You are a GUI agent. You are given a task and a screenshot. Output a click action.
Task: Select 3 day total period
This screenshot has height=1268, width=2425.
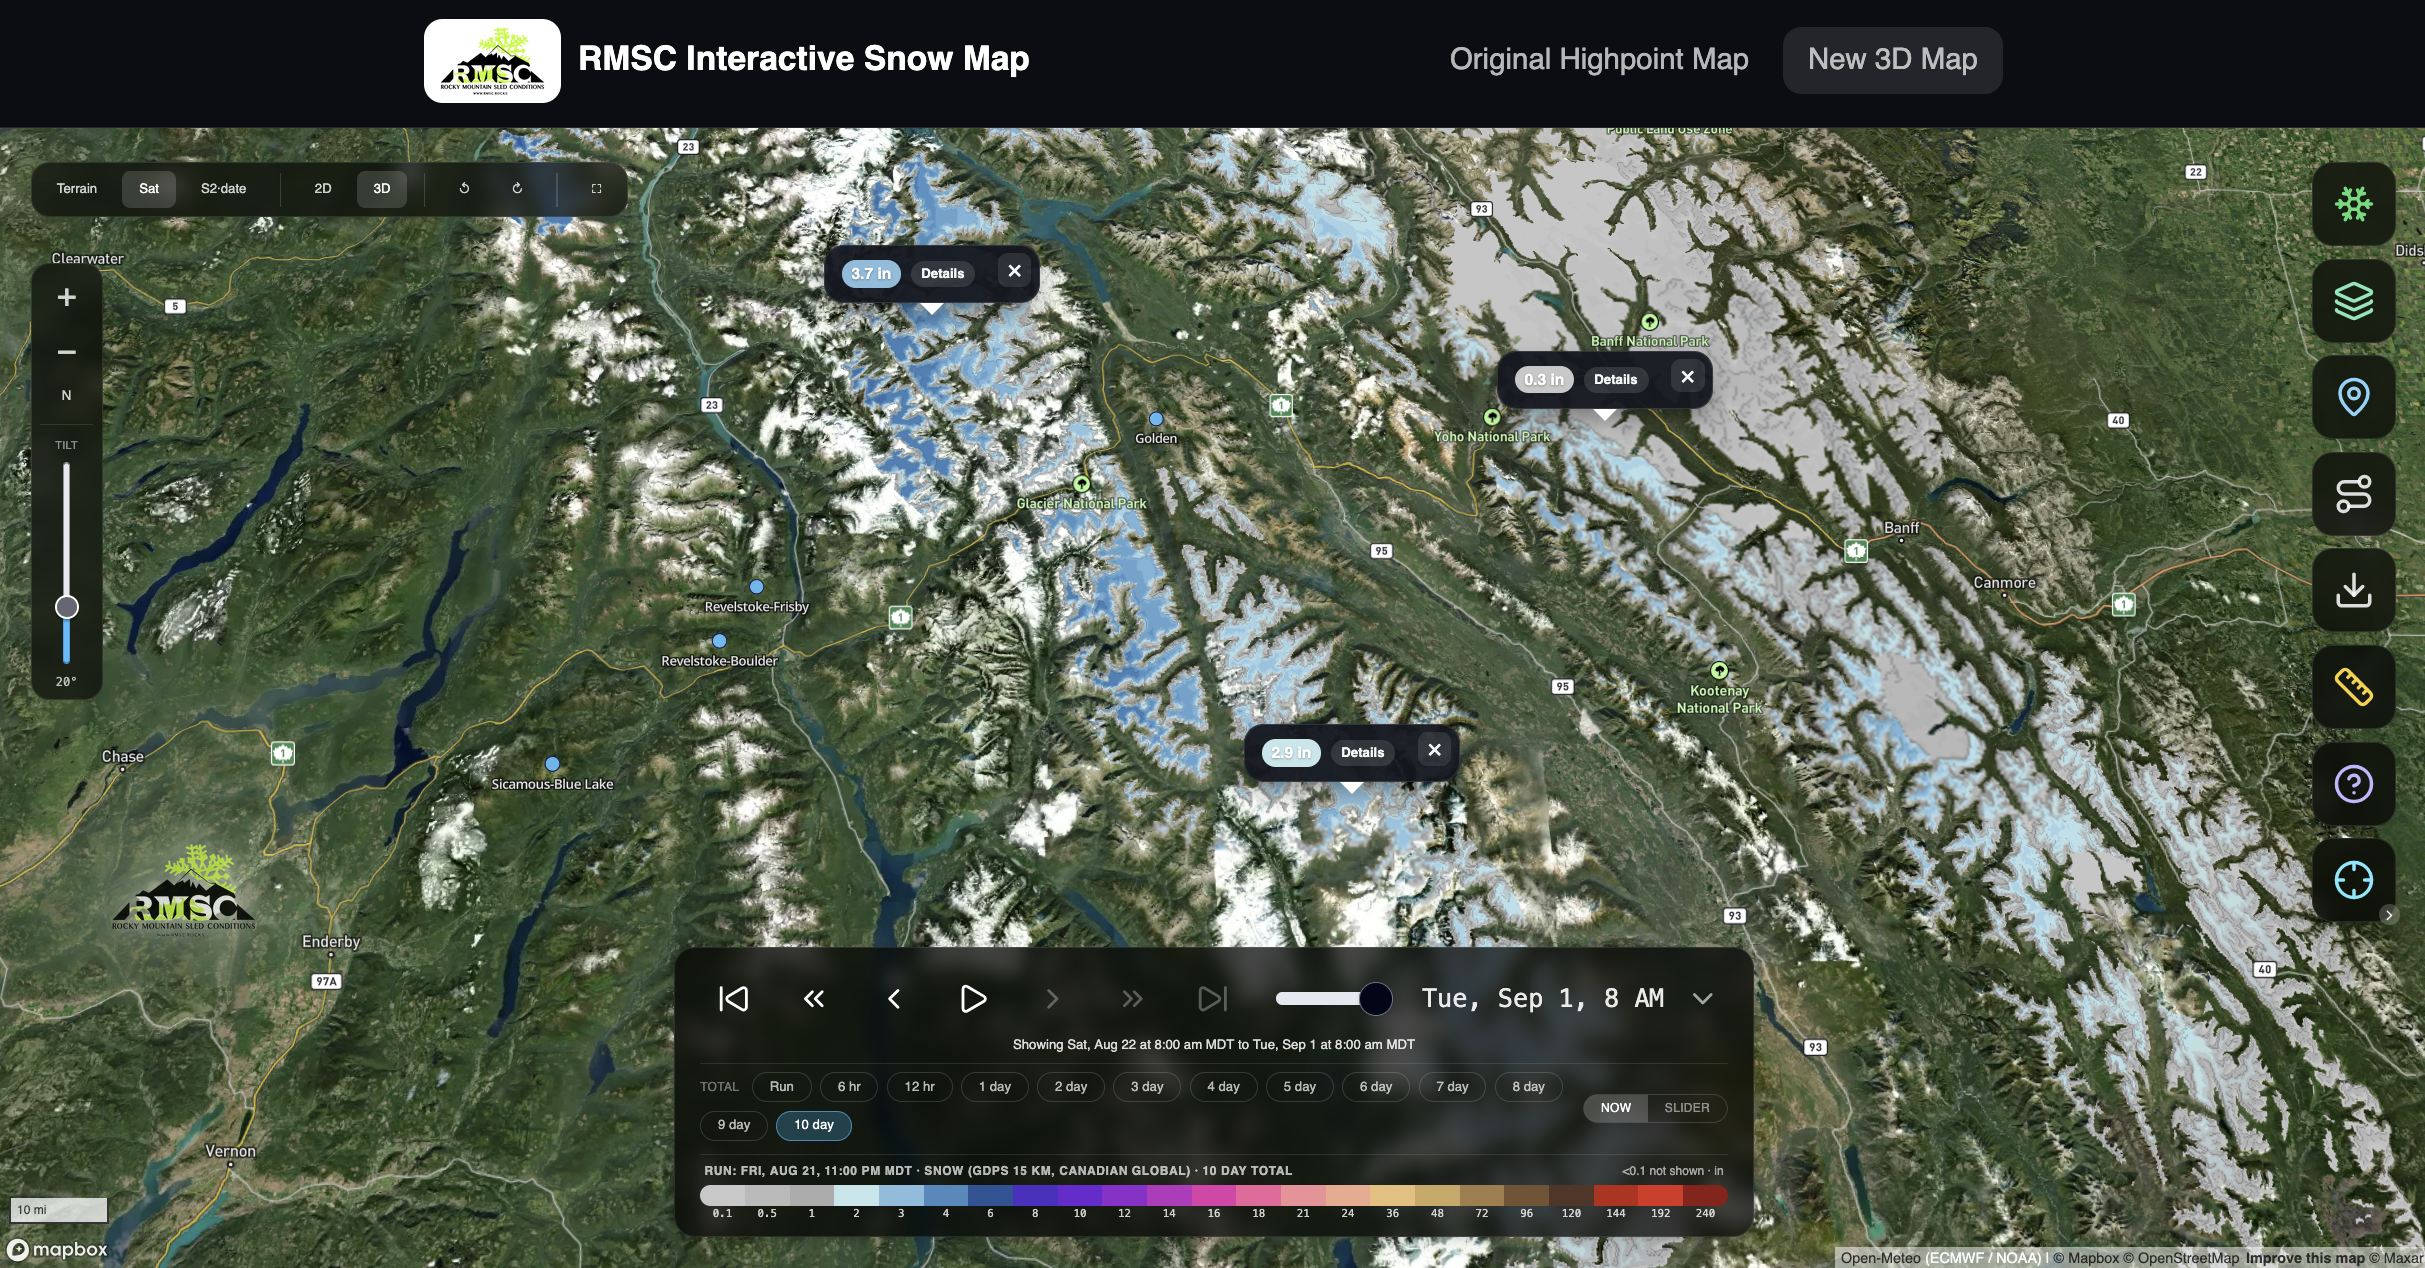(x=1147, y=1087)
